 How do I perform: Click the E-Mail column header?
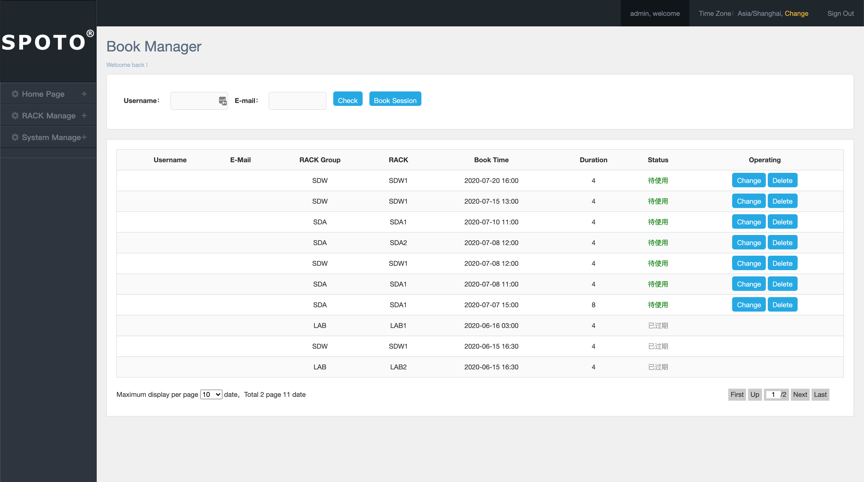tap(240, 160)
